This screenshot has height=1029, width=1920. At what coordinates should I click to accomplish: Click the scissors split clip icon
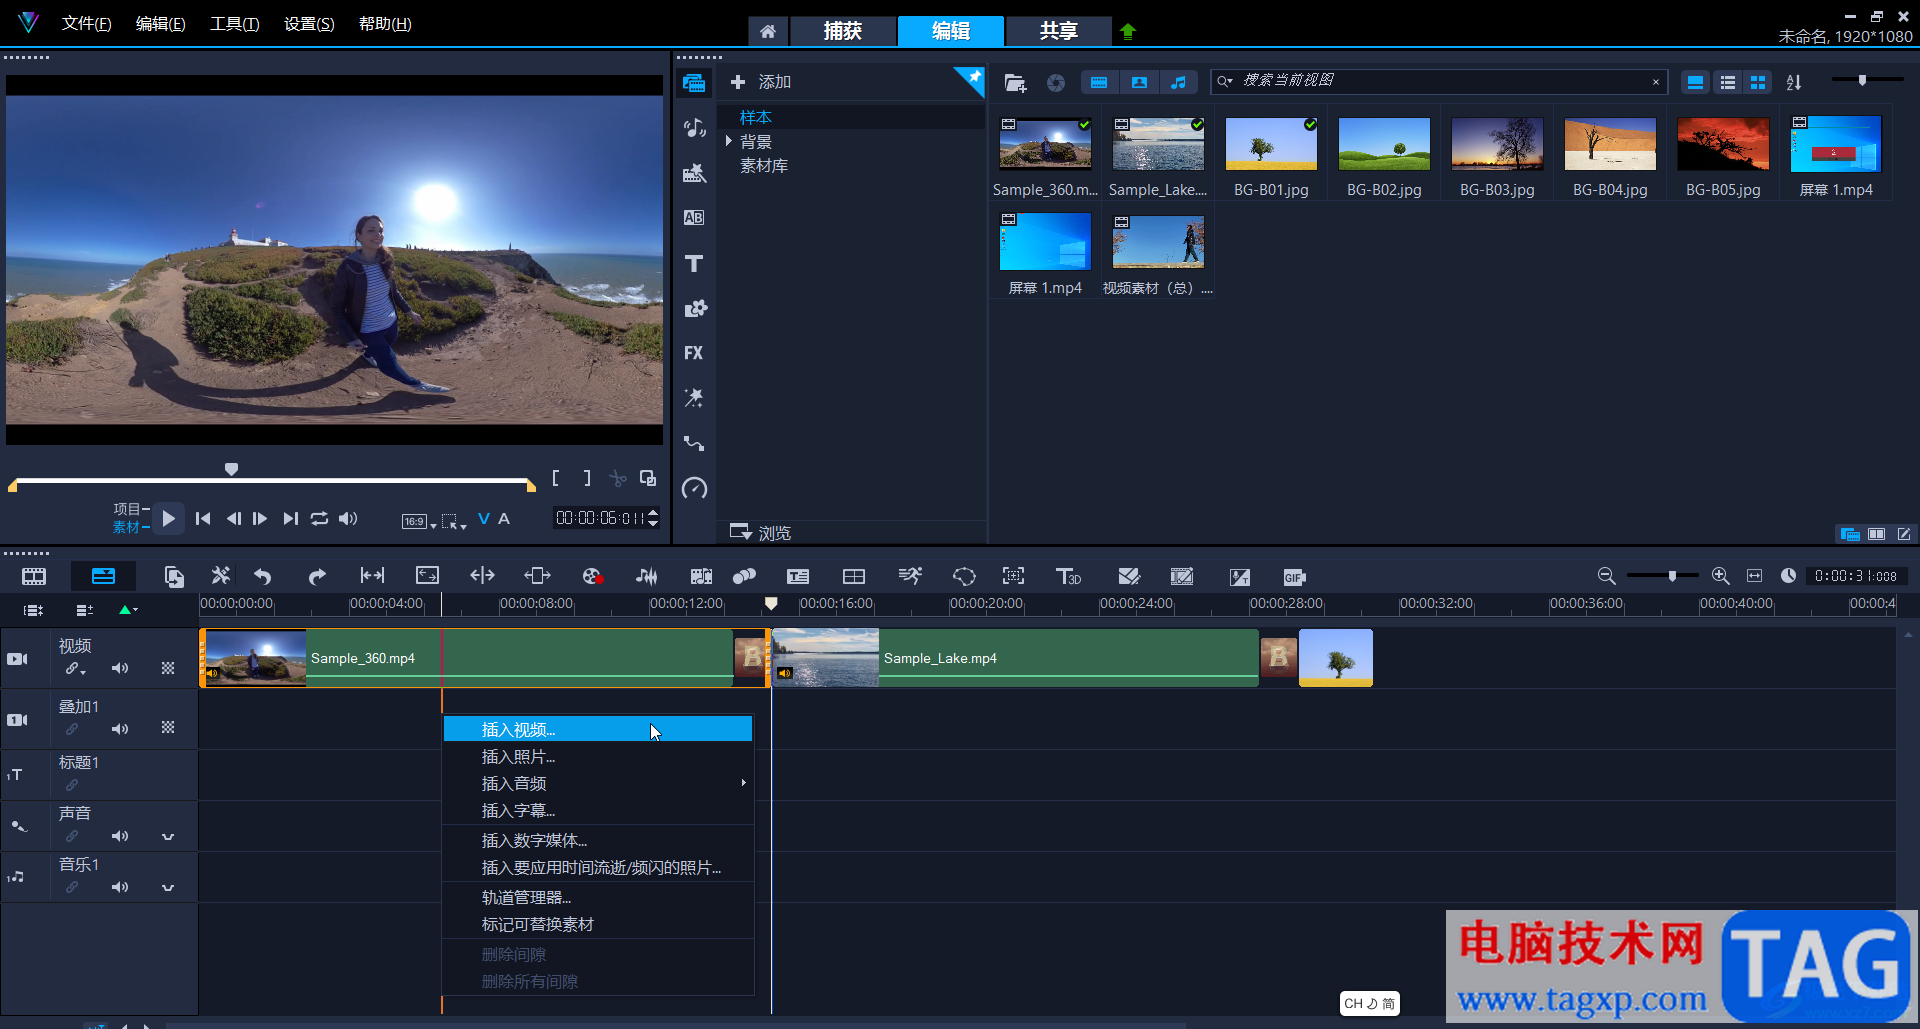(618, 479)
